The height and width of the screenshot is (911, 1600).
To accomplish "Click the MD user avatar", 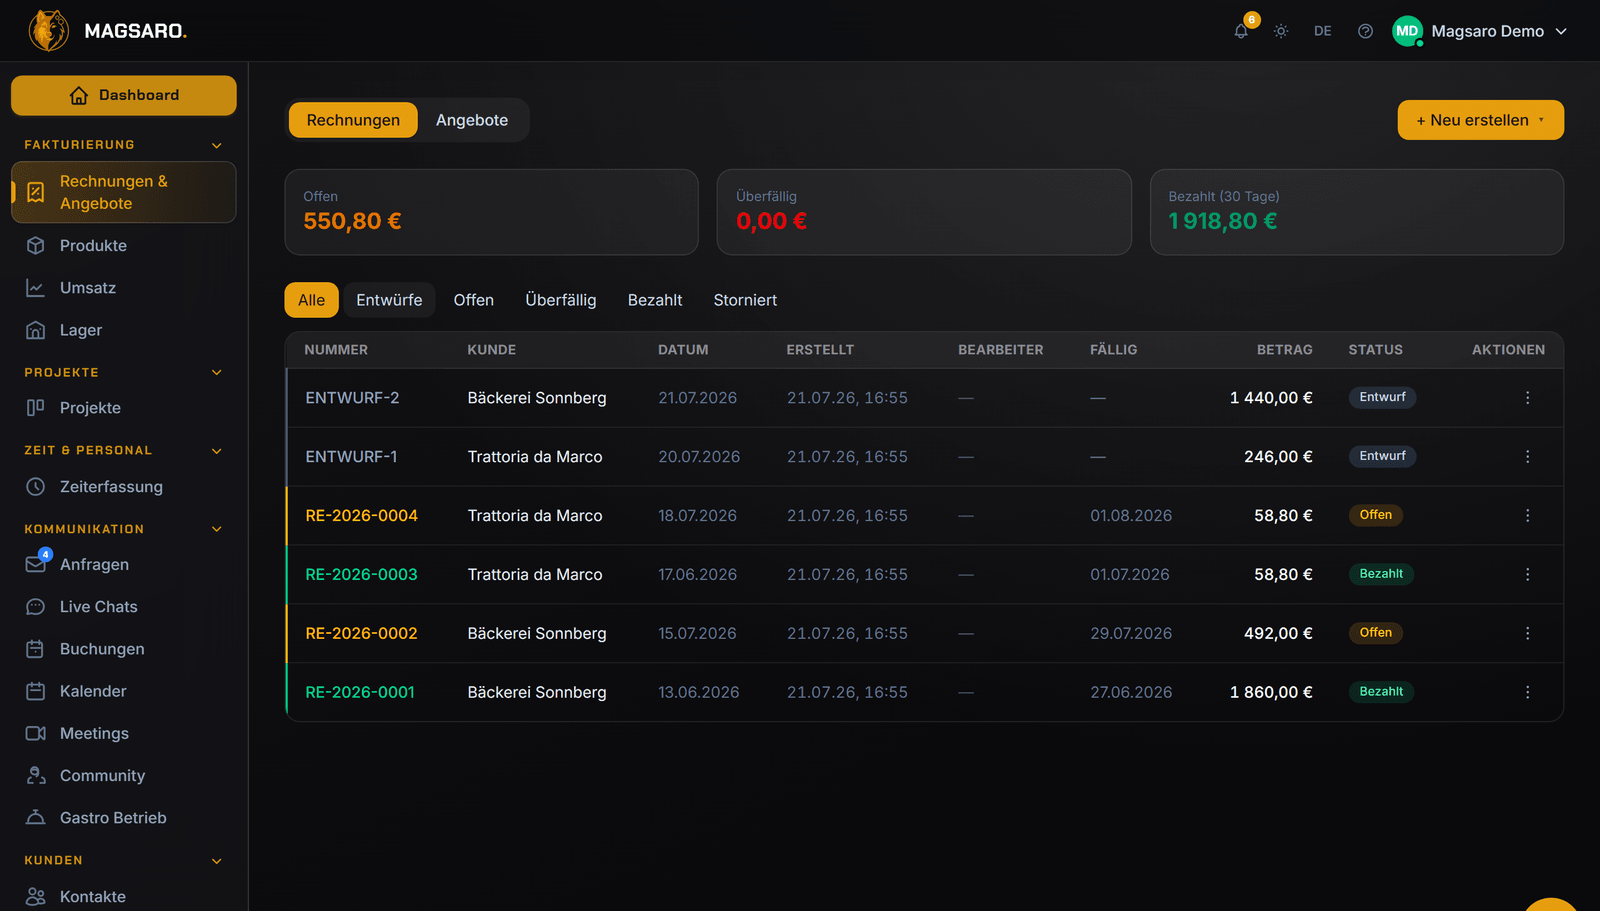I will coord(1407,31).
